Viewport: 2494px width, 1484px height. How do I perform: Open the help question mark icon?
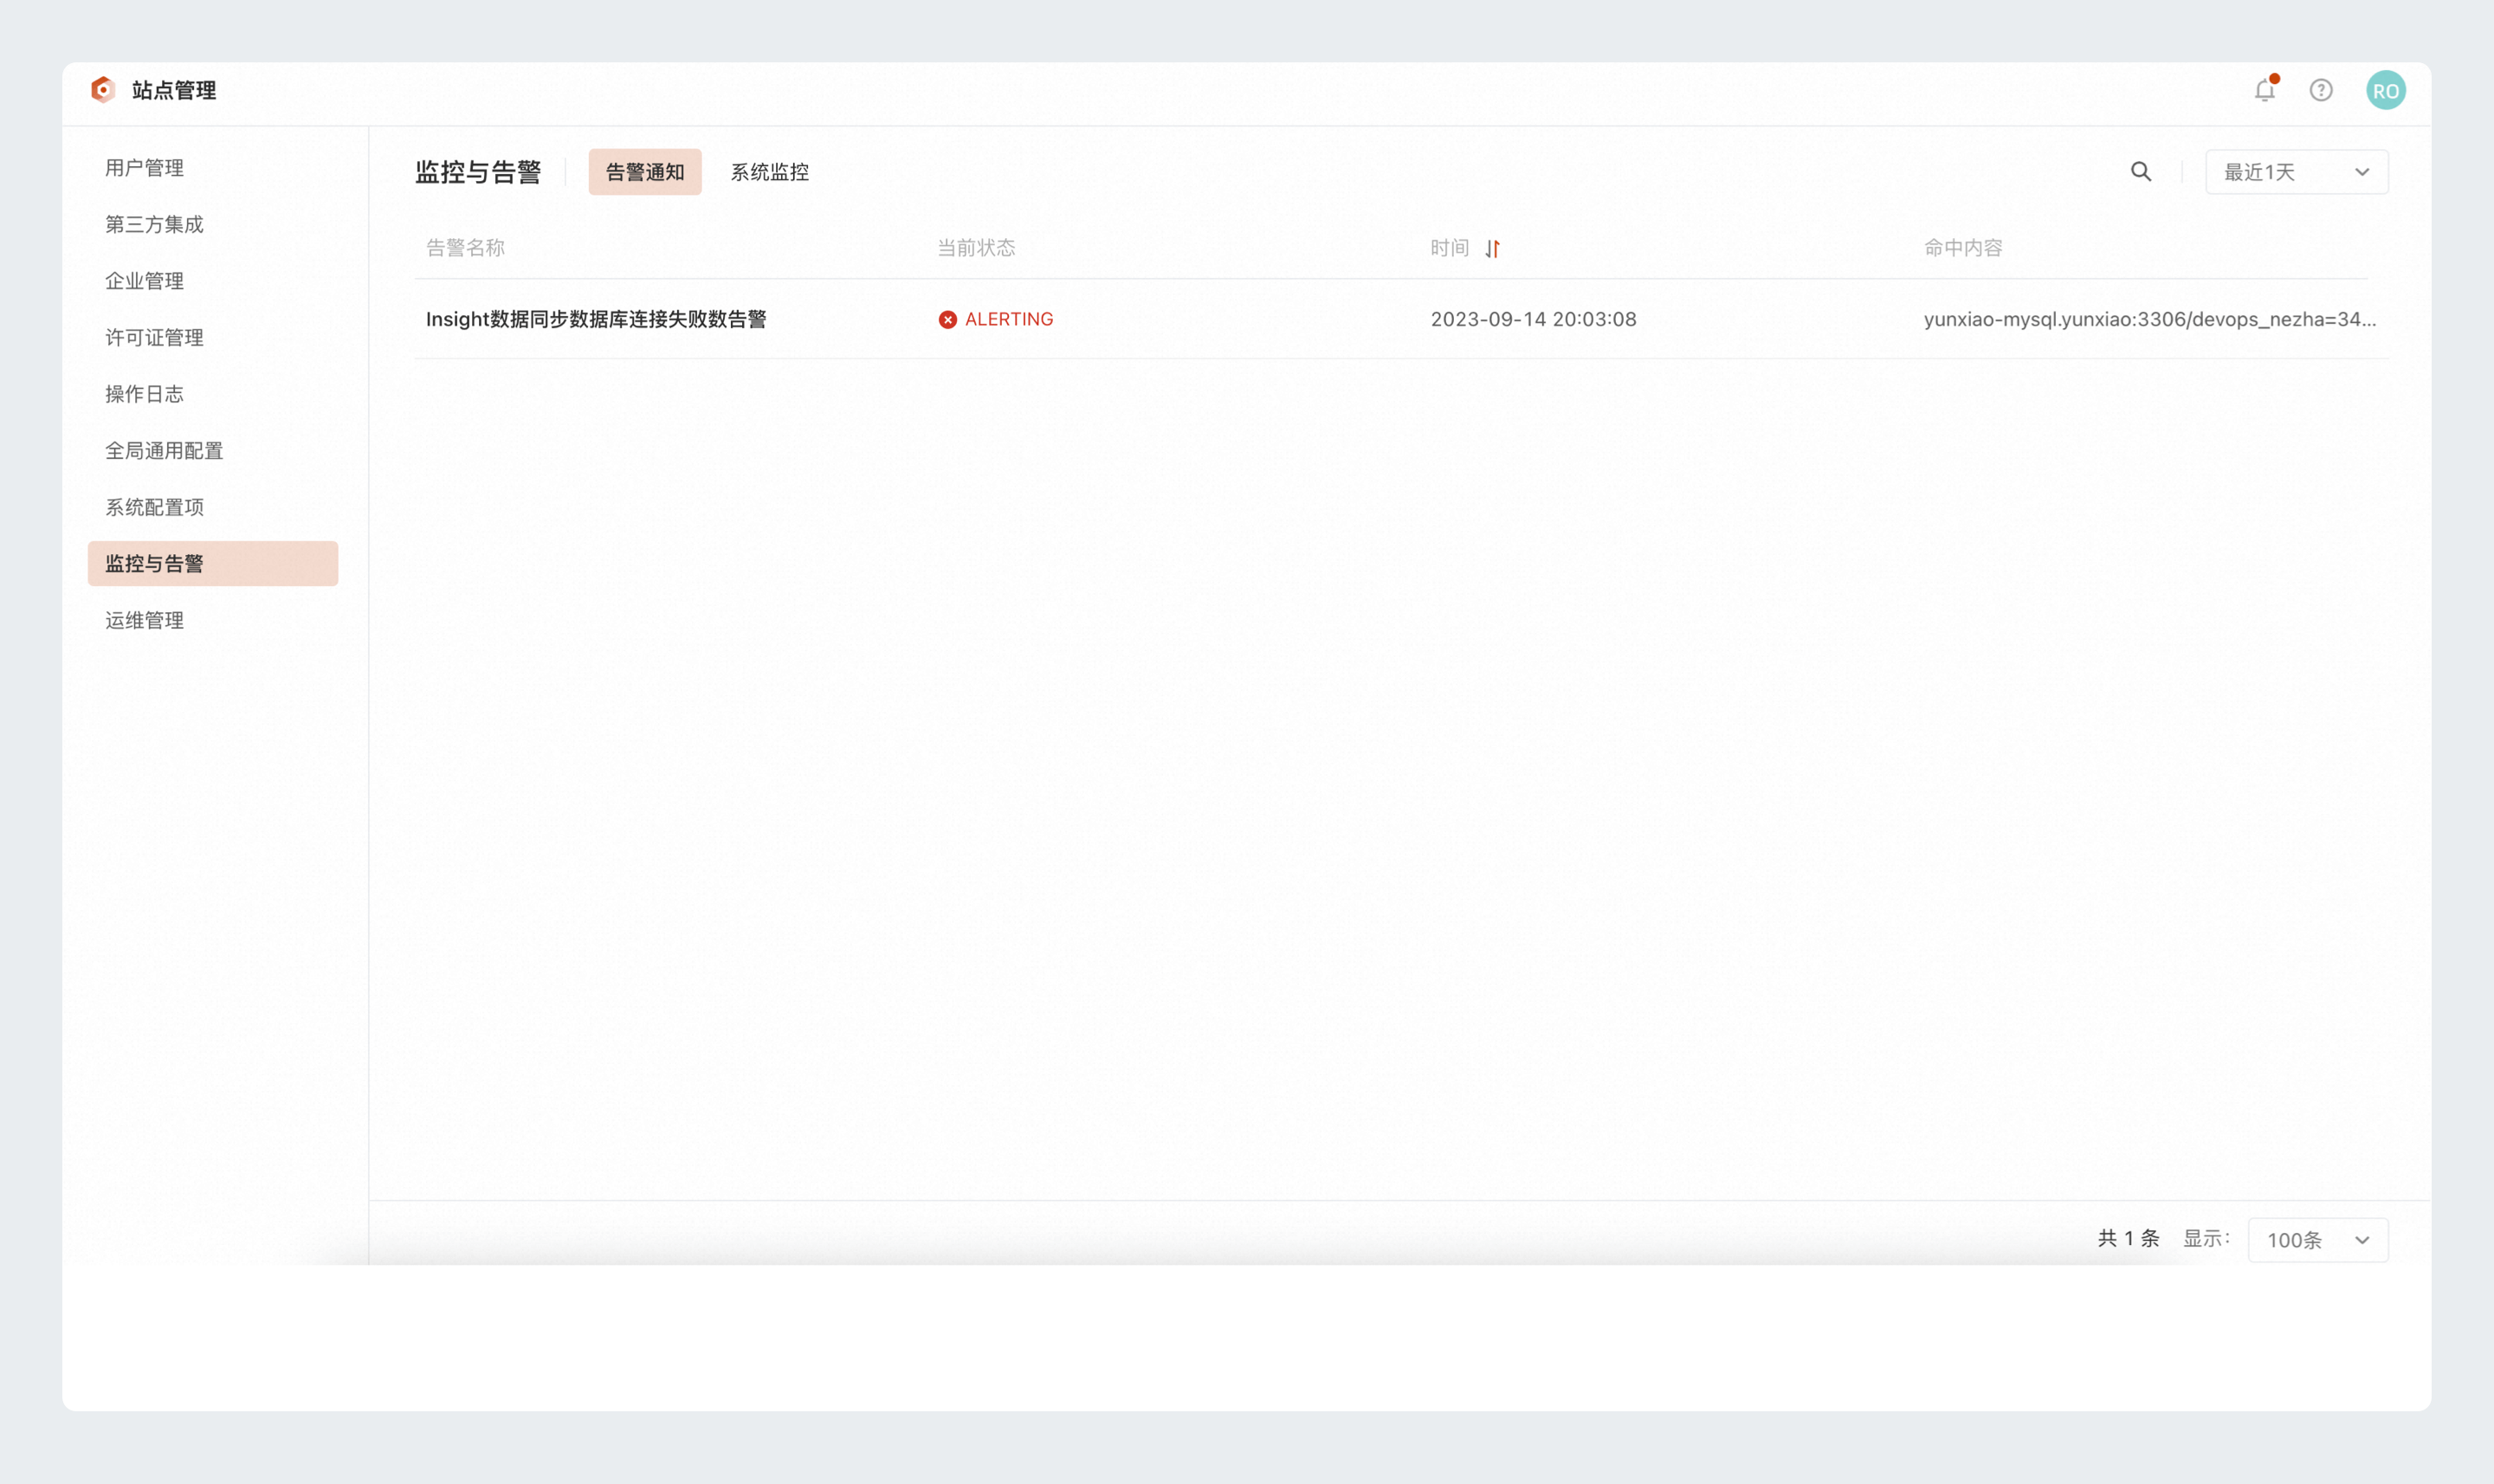coord(2321,90)
